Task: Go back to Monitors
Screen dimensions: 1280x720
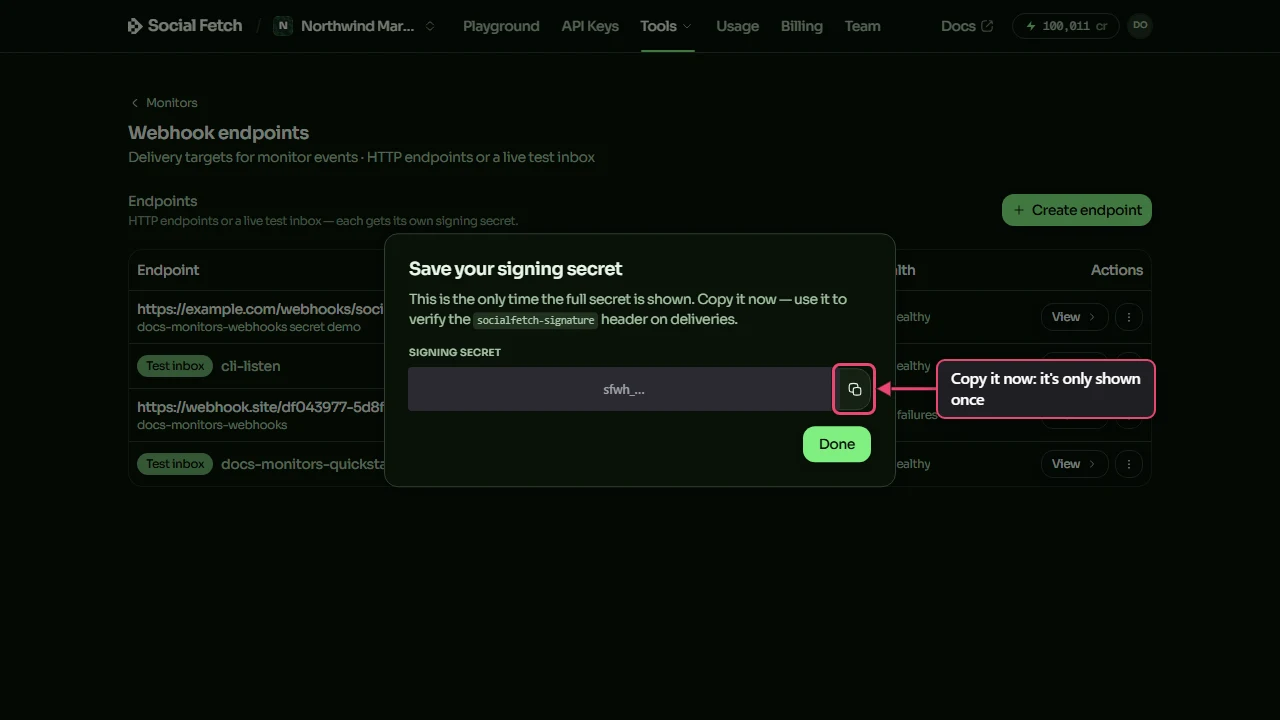Action: [x=165, y=103]
